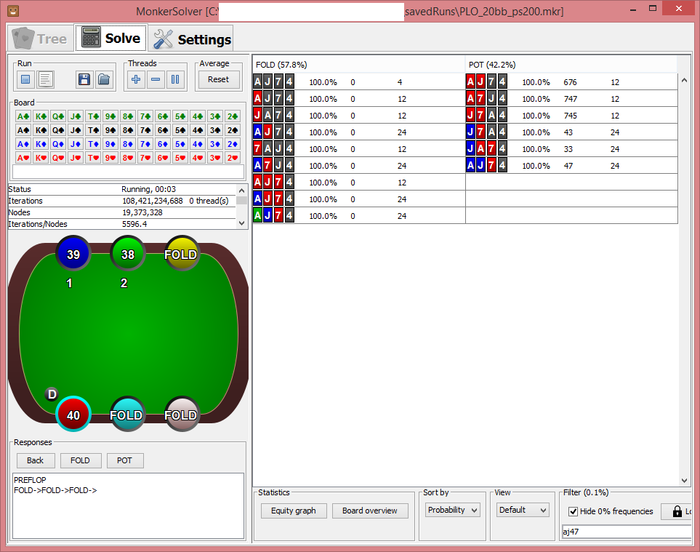The width and height of the screenshot is (700, 552).
Task: Open the Equity graph
Action: coord(293,510)
